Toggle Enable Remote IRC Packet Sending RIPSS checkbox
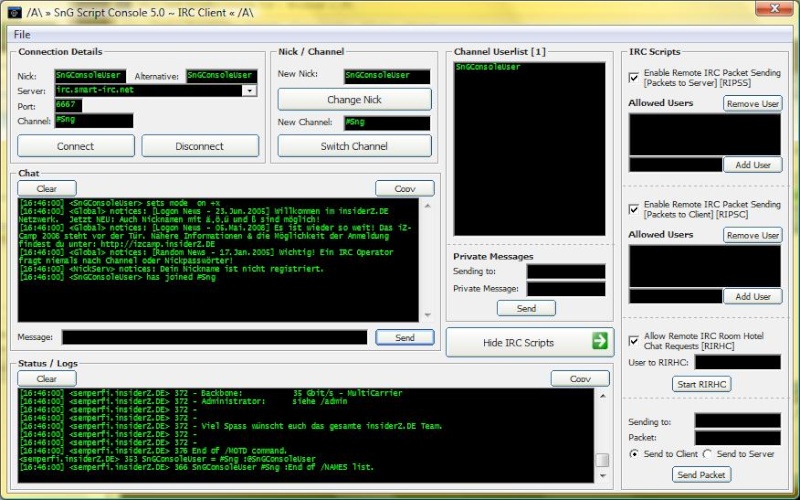This screenshot has width=800, height=500. 634,78
